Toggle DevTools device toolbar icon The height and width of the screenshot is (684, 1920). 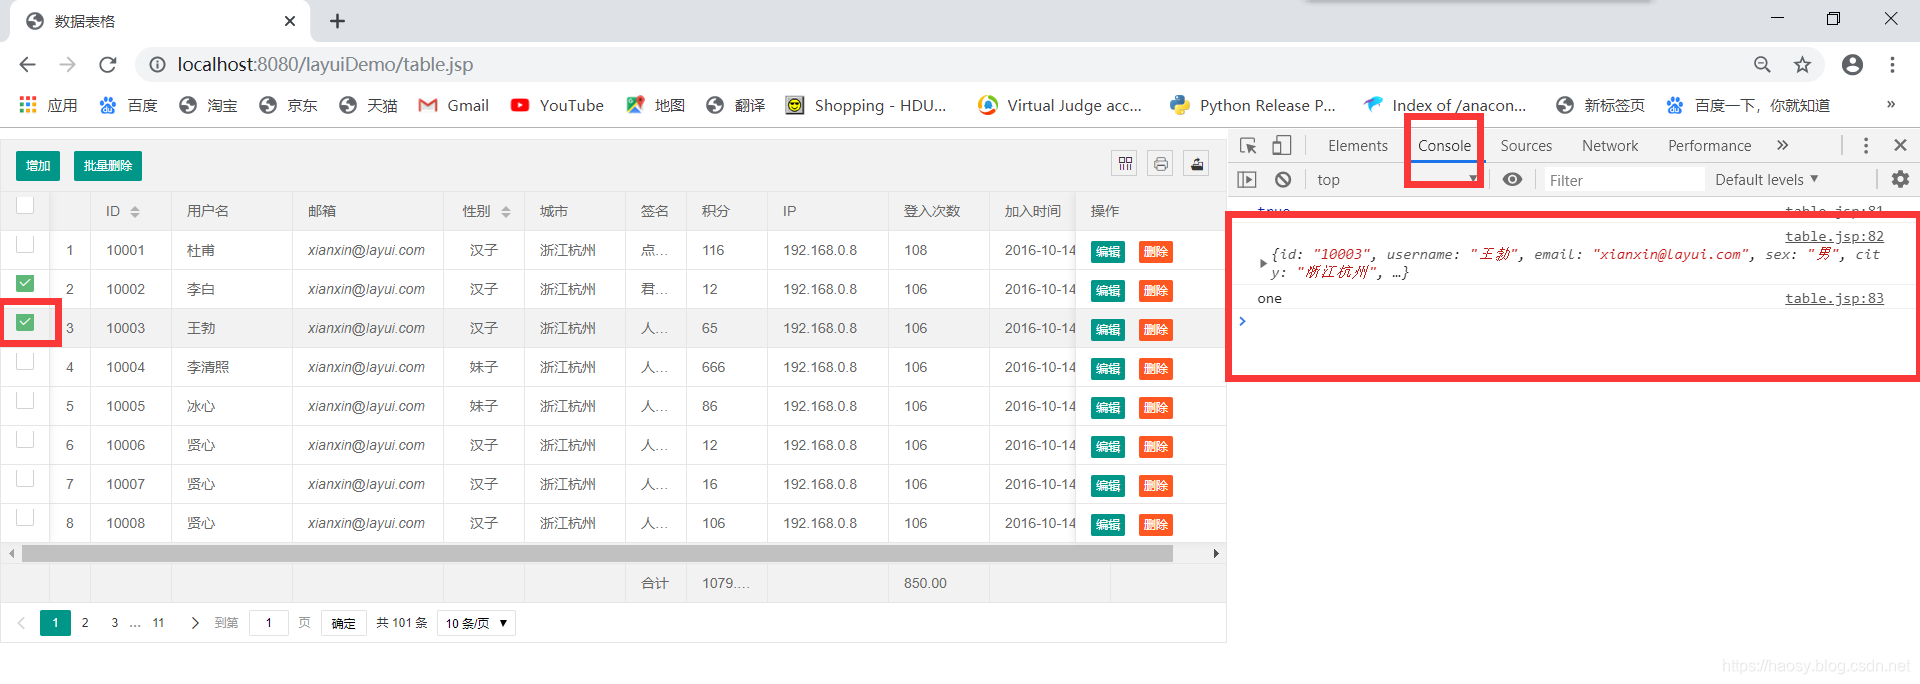pyautogui.click(x=1281, y=146)
